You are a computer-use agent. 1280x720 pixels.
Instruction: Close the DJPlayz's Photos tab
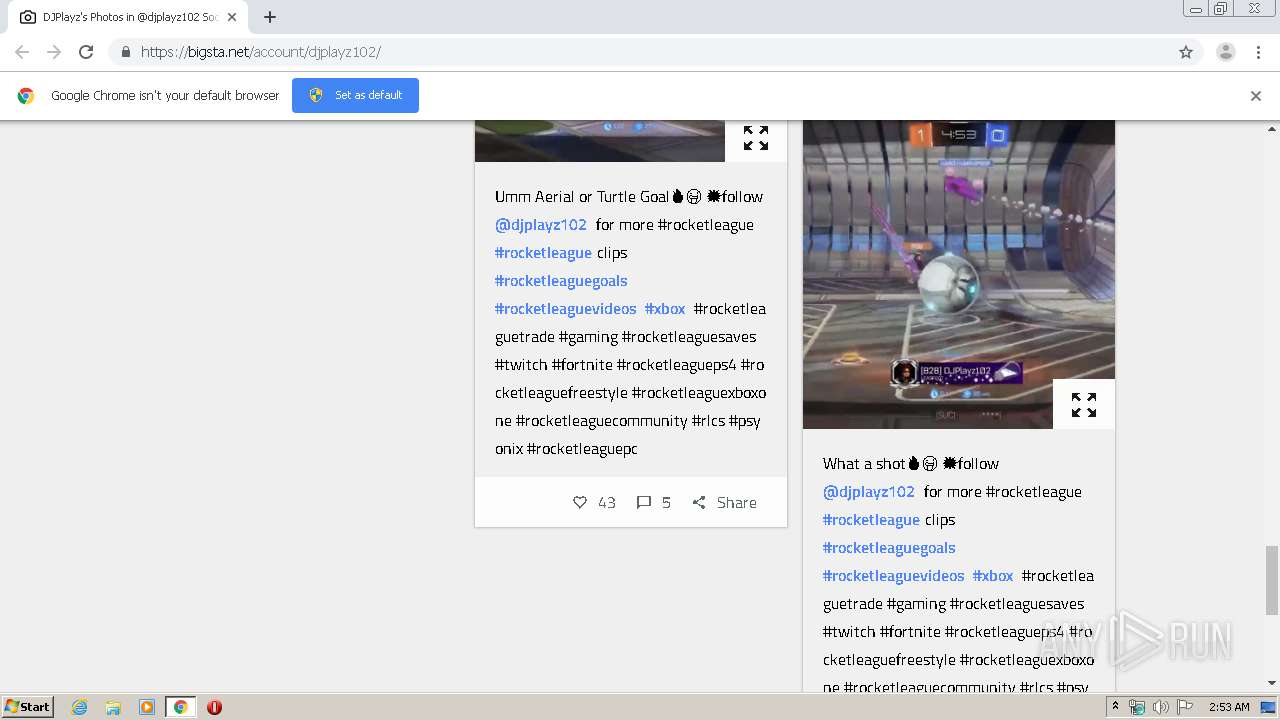point(232,17)
